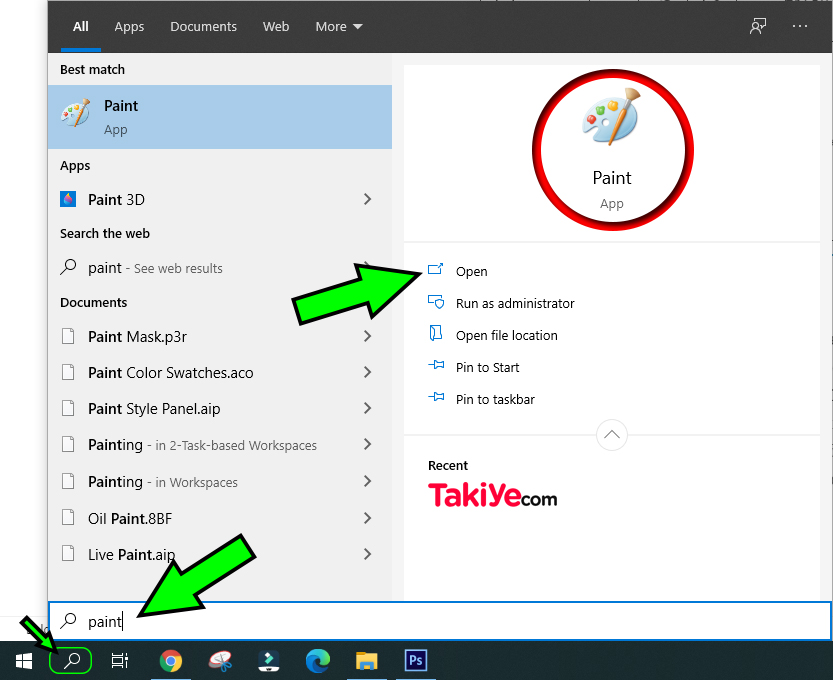
Task: Select Pin to Start
Action: pos(487,368)
